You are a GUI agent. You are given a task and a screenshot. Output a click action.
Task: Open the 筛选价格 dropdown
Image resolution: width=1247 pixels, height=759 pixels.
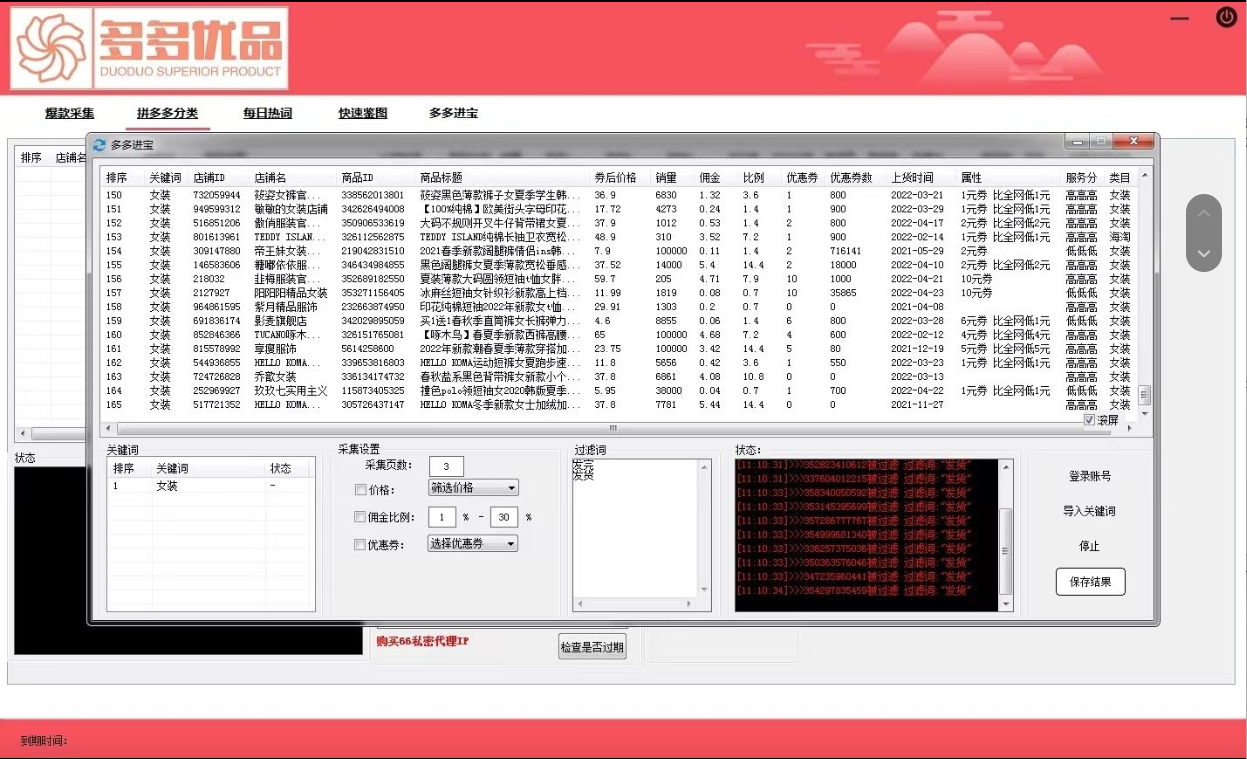[x=473, y=488]
